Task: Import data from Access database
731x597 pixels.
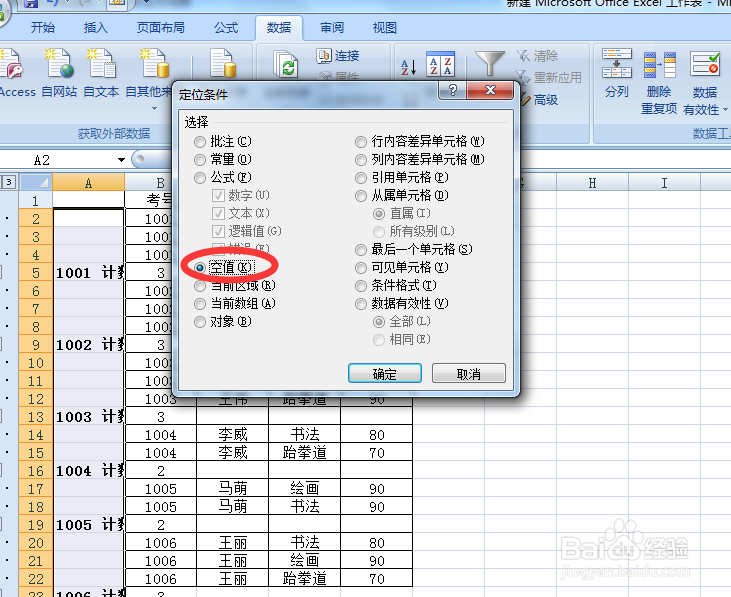Action: 16,72
